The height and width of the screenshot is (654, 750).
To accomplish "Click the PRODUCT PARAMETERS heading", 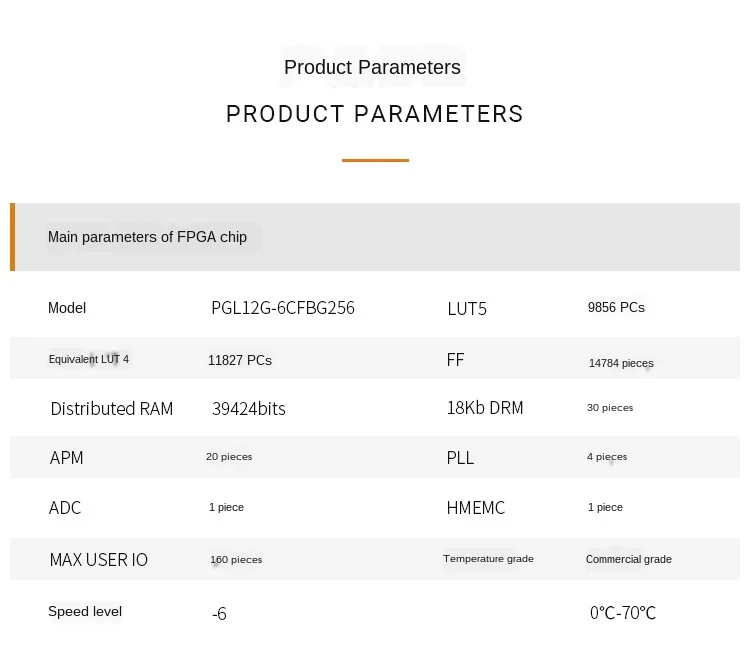I will (x=374, y=114).
